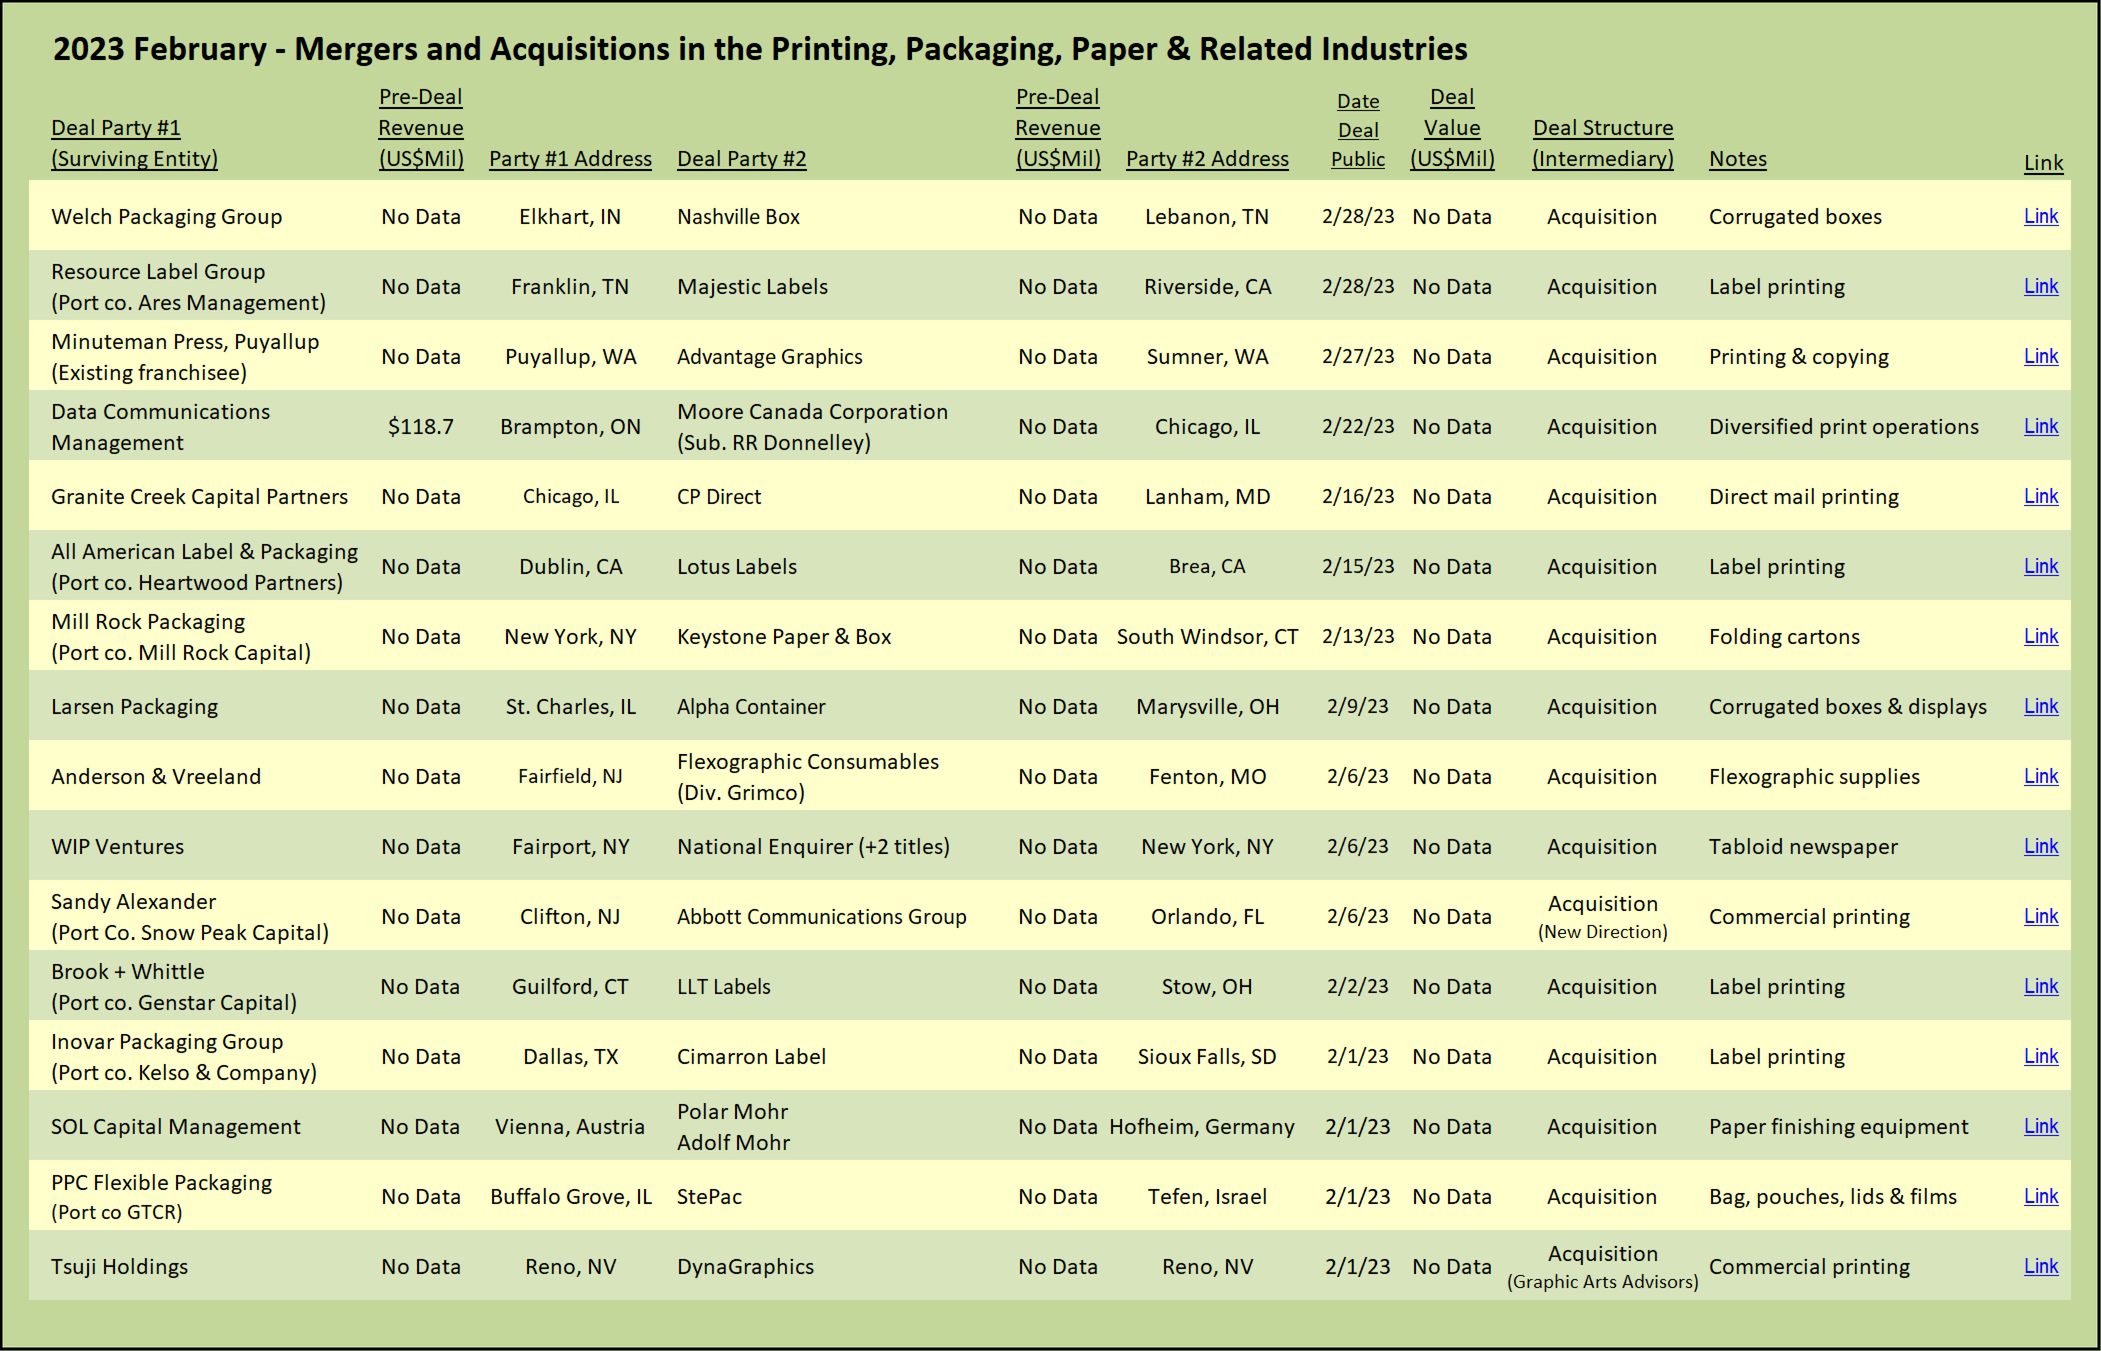Open the Link for Granite Creek Capital Partners row
Viewport: 2101px width, 1351px height.
pos(2040,496)
